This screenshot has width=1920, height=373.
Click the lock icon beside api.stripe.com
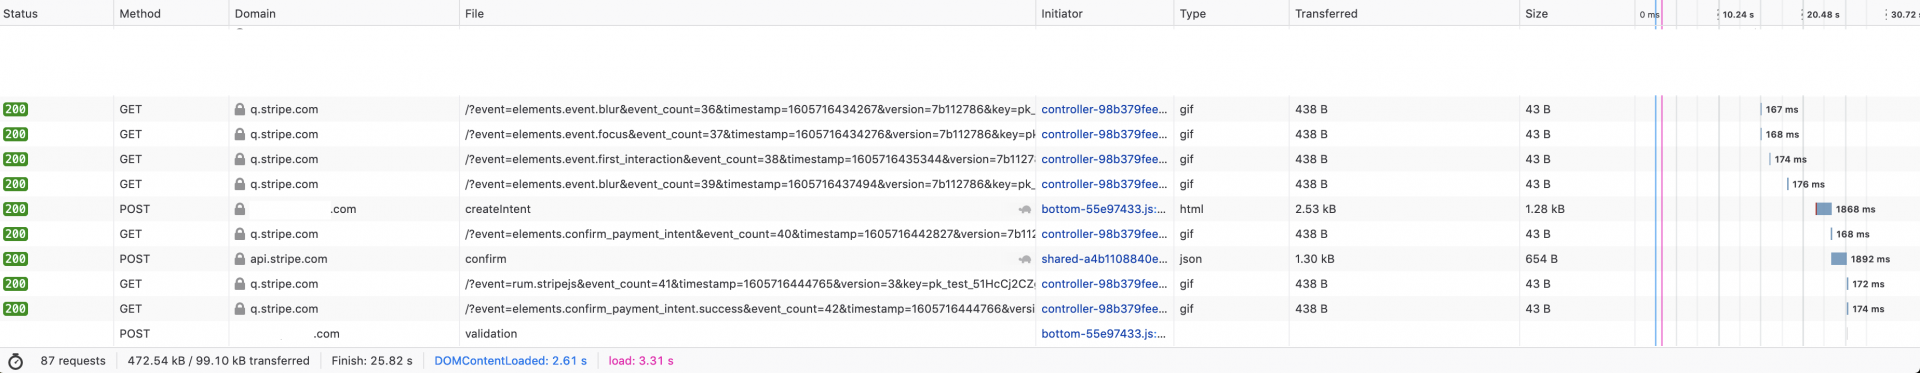240,259
